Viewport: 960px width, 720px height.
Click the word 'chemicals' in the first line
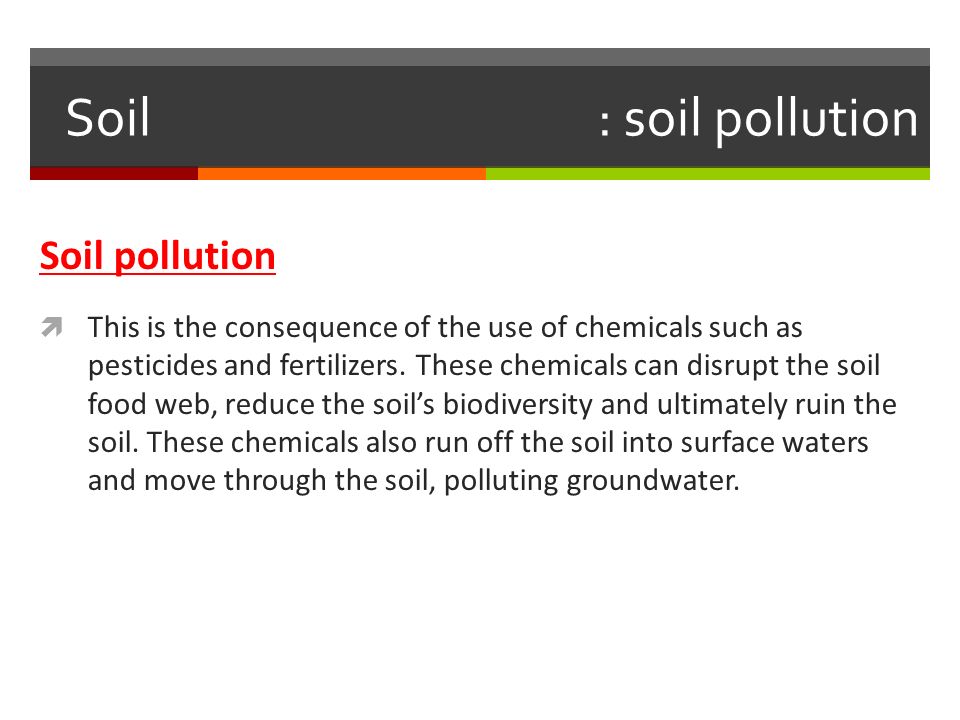tap(638, 328)
